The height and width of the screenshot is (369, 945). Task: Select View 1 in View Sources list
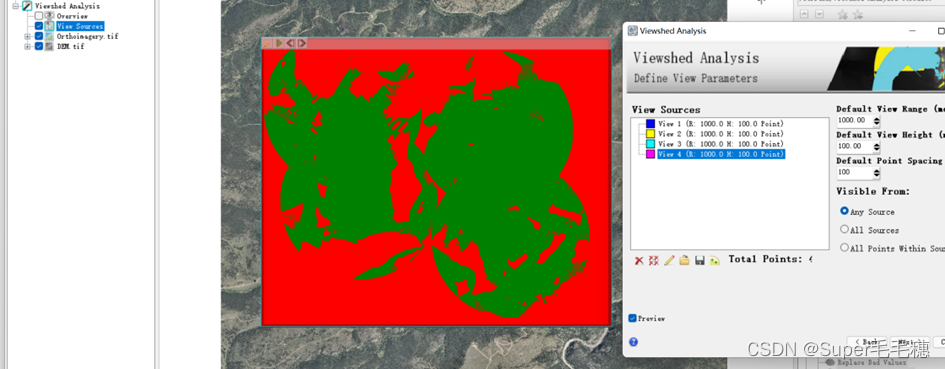coord(721,124)
